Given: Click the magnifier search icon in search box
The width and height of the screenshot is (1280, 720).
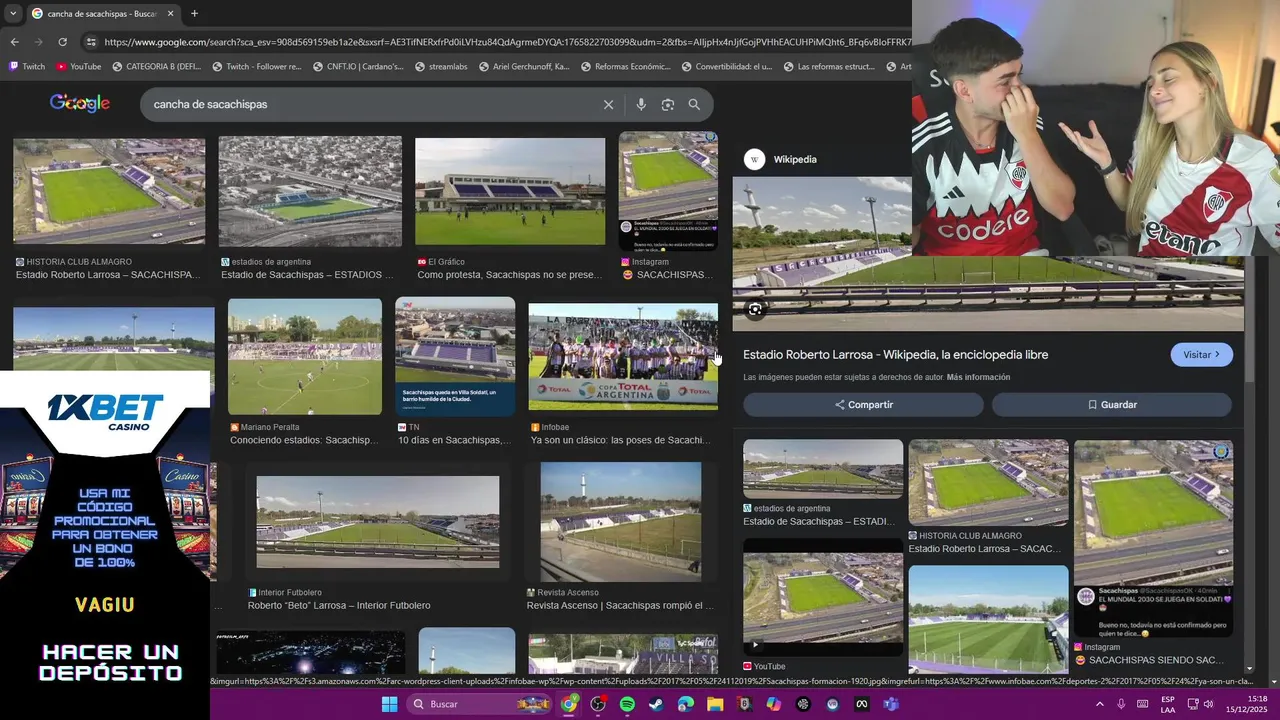Looking at the screenshot, I should (694, 104).
